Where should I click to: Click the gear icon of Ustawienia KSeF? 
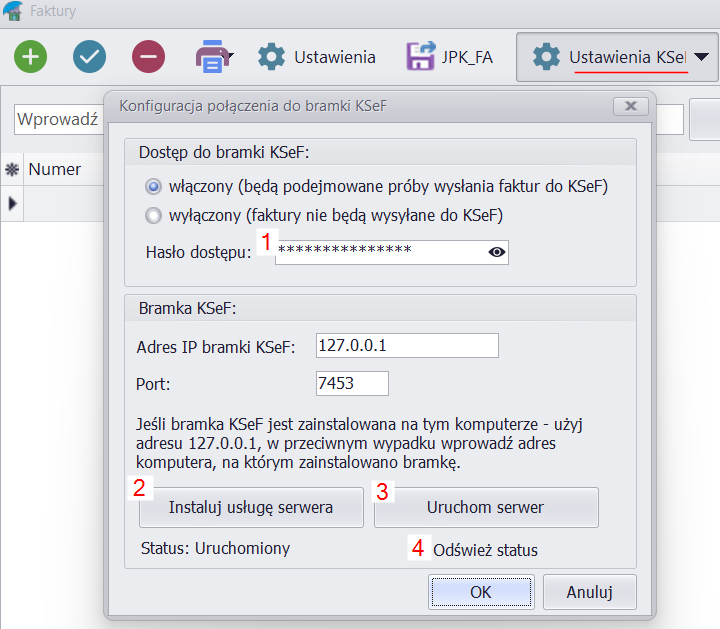click(546, 57)
